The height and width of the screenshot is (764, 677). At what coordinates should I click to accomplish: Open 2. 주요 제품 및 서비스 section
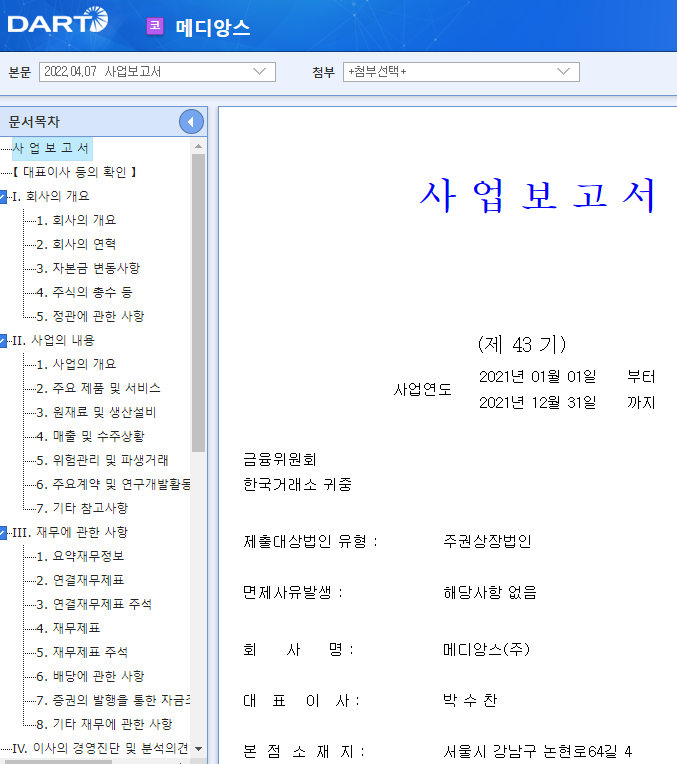point(98,388)
